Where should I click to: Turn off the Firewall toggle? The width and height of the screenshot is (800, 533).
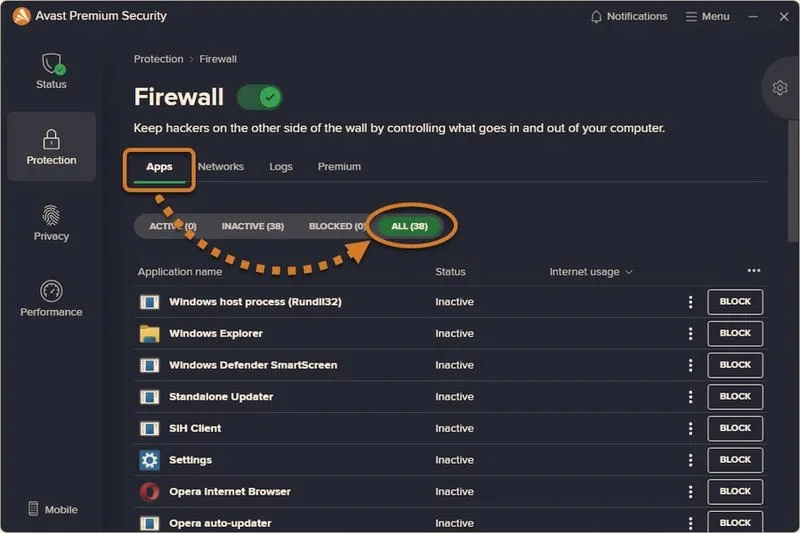pos(260,97)
